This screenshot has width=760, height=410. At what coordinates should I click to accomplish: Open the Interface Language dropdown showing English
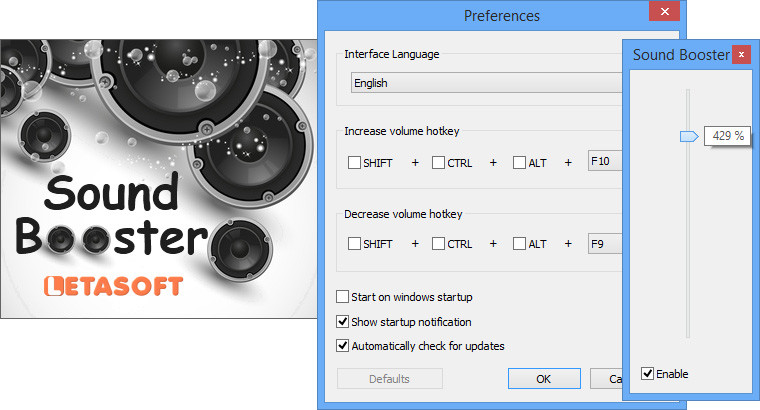click(486, 84)
